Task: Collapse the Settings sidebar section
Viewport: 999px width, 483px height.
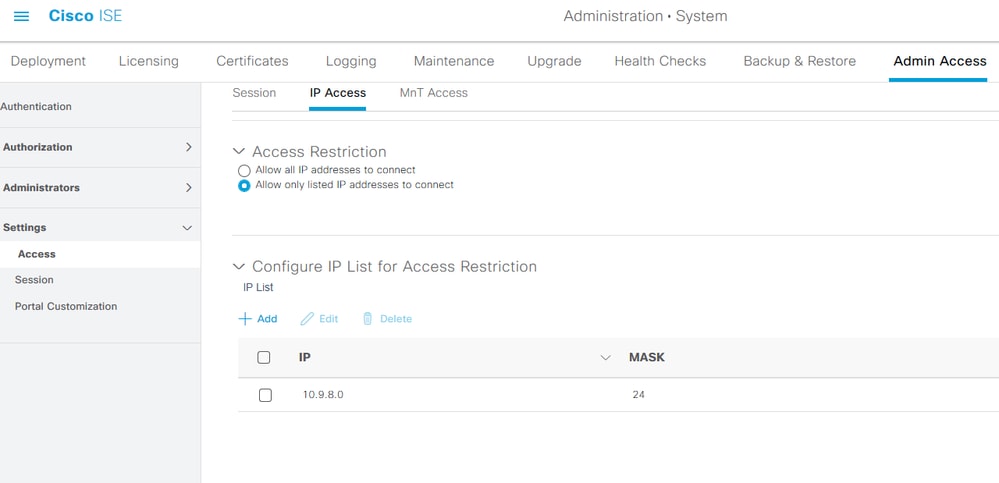Action: point(187,228)
